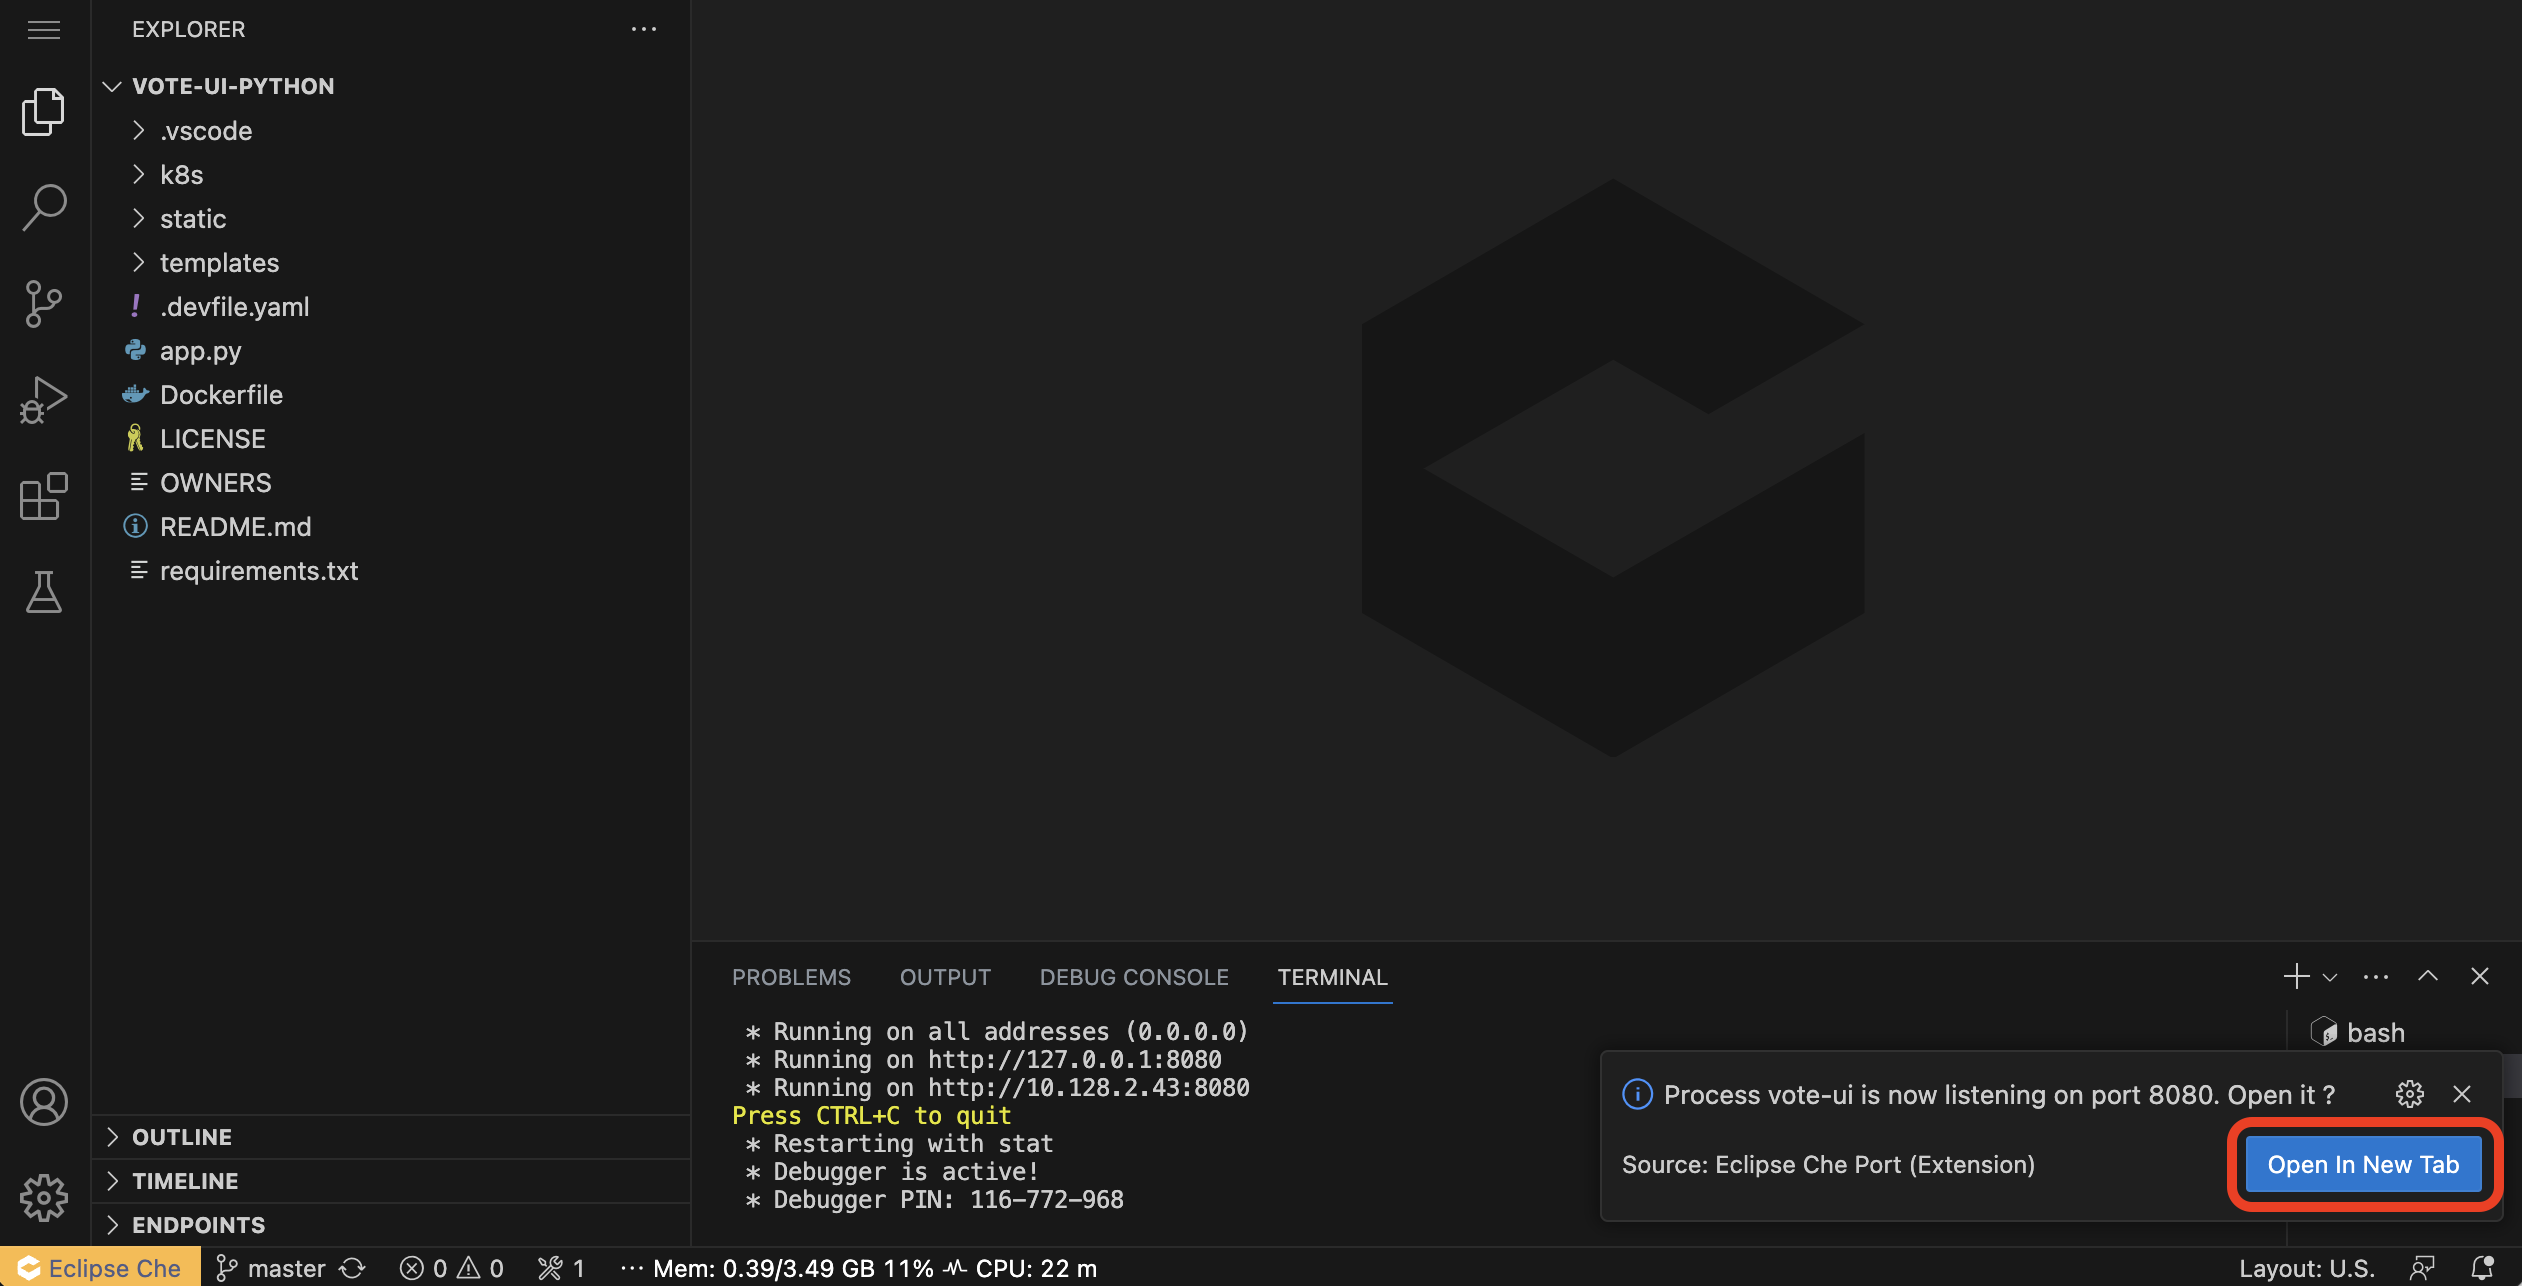Click the feedback icon in status bar
The height and width of the screenshot is (1286, 2522).
click(x=2422, y=1268)
